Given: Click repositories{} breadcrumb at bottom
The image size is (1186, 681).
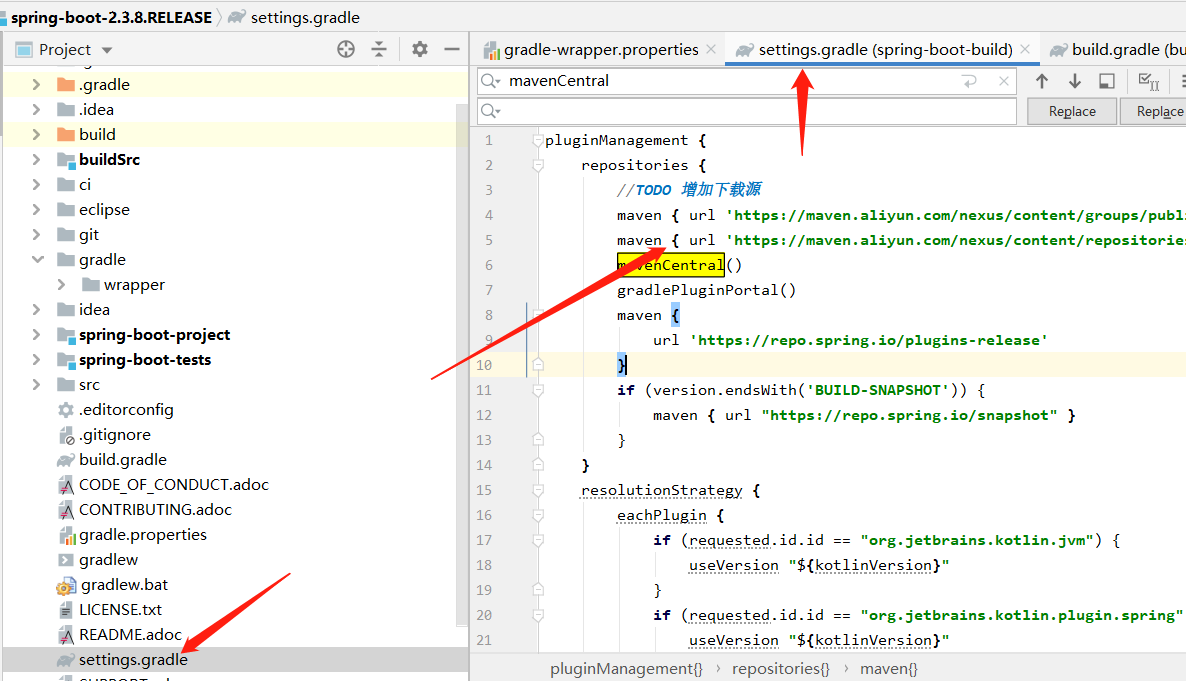Looking at the screenshot, I should pyautogui.click(x=781, y=669).
